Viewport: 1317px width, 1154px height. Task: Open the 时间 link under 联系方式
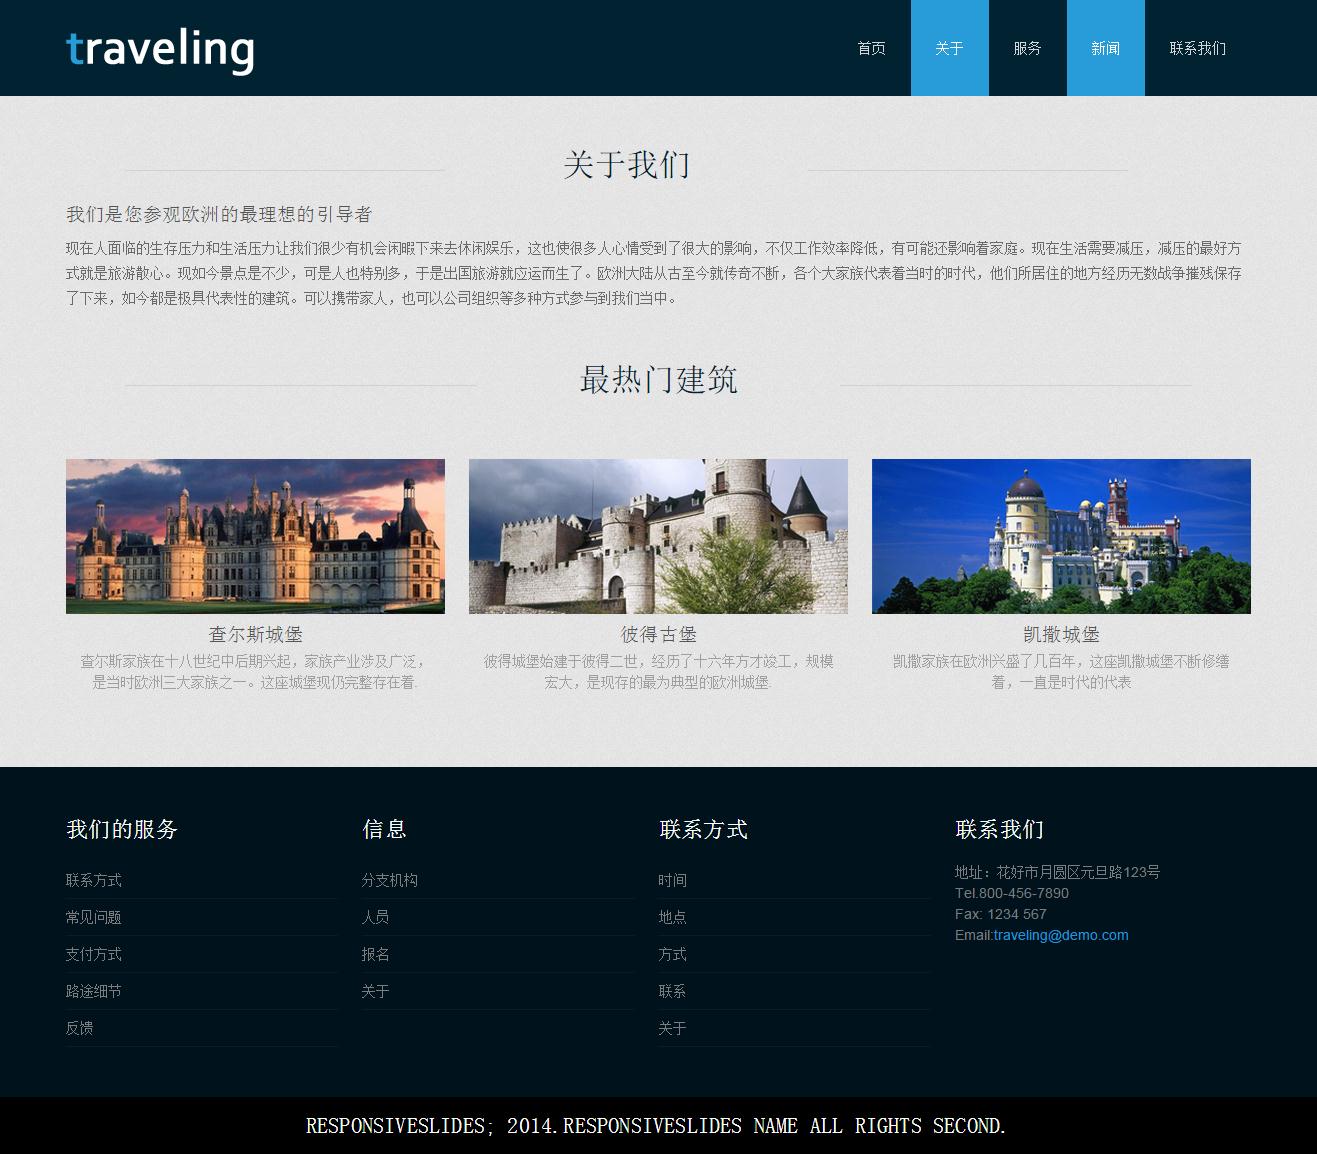point(672,880)
